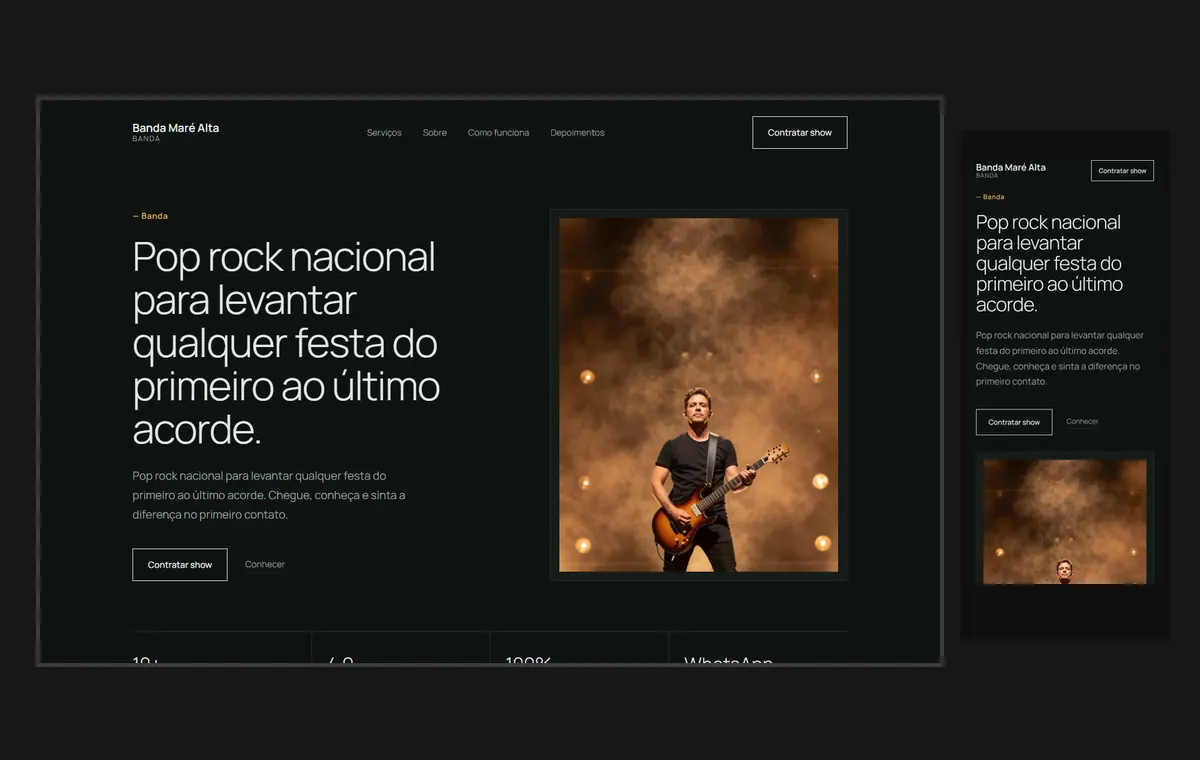Image resolution: width=1200 pixels, height=760 pixels.
Task: Click Contratar show button in mobile header
Action: 1122,171
